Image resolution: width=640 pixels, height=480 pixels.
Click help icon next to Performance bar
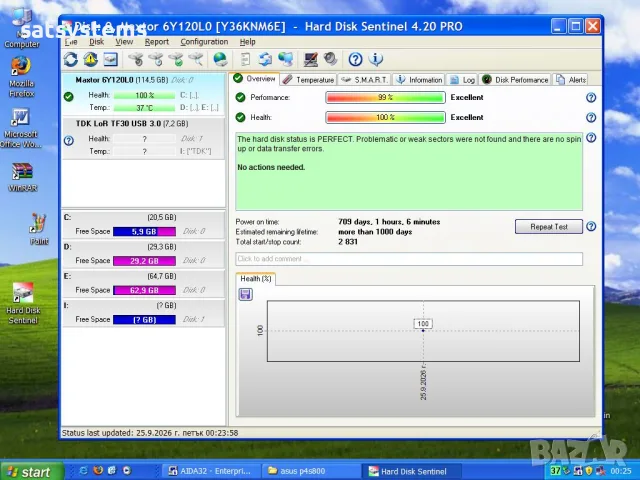tap(591, 98)
